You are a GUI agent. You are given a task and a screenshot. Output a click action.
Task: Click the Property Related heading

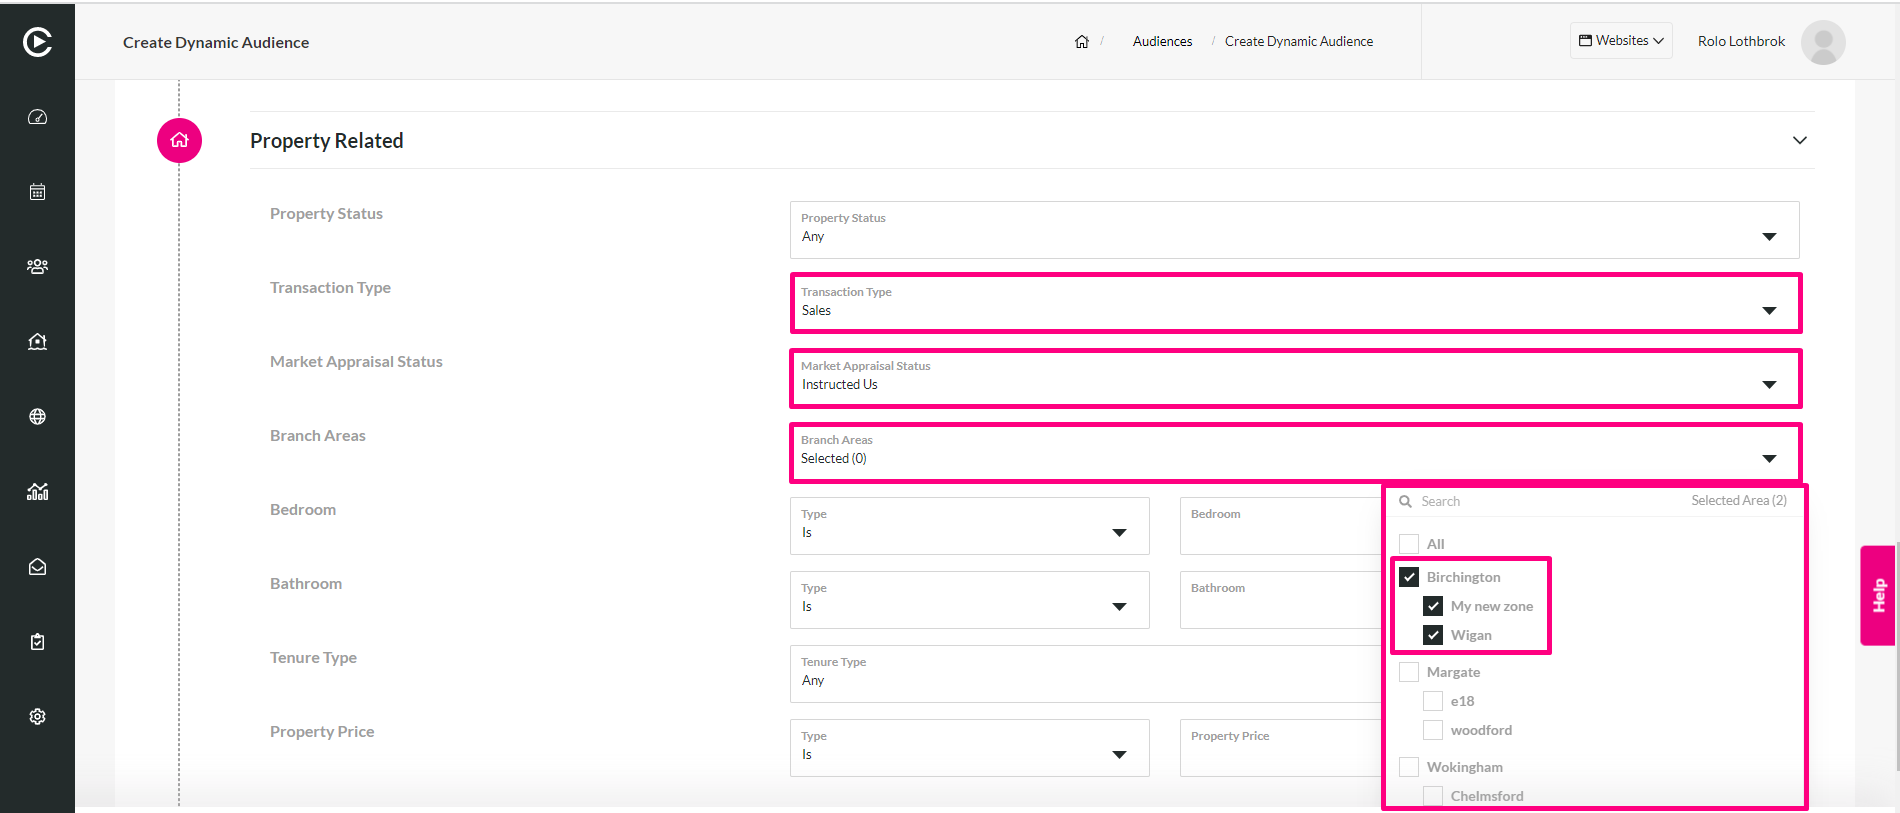327,141
